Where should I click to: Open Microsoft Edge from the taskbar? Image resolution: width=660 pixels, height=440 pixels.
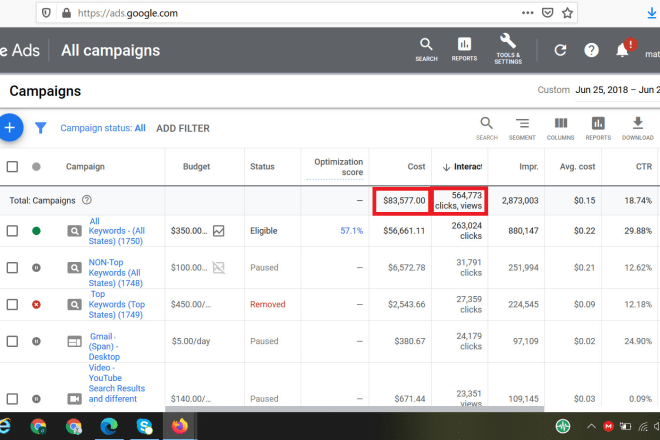[109, 426]
